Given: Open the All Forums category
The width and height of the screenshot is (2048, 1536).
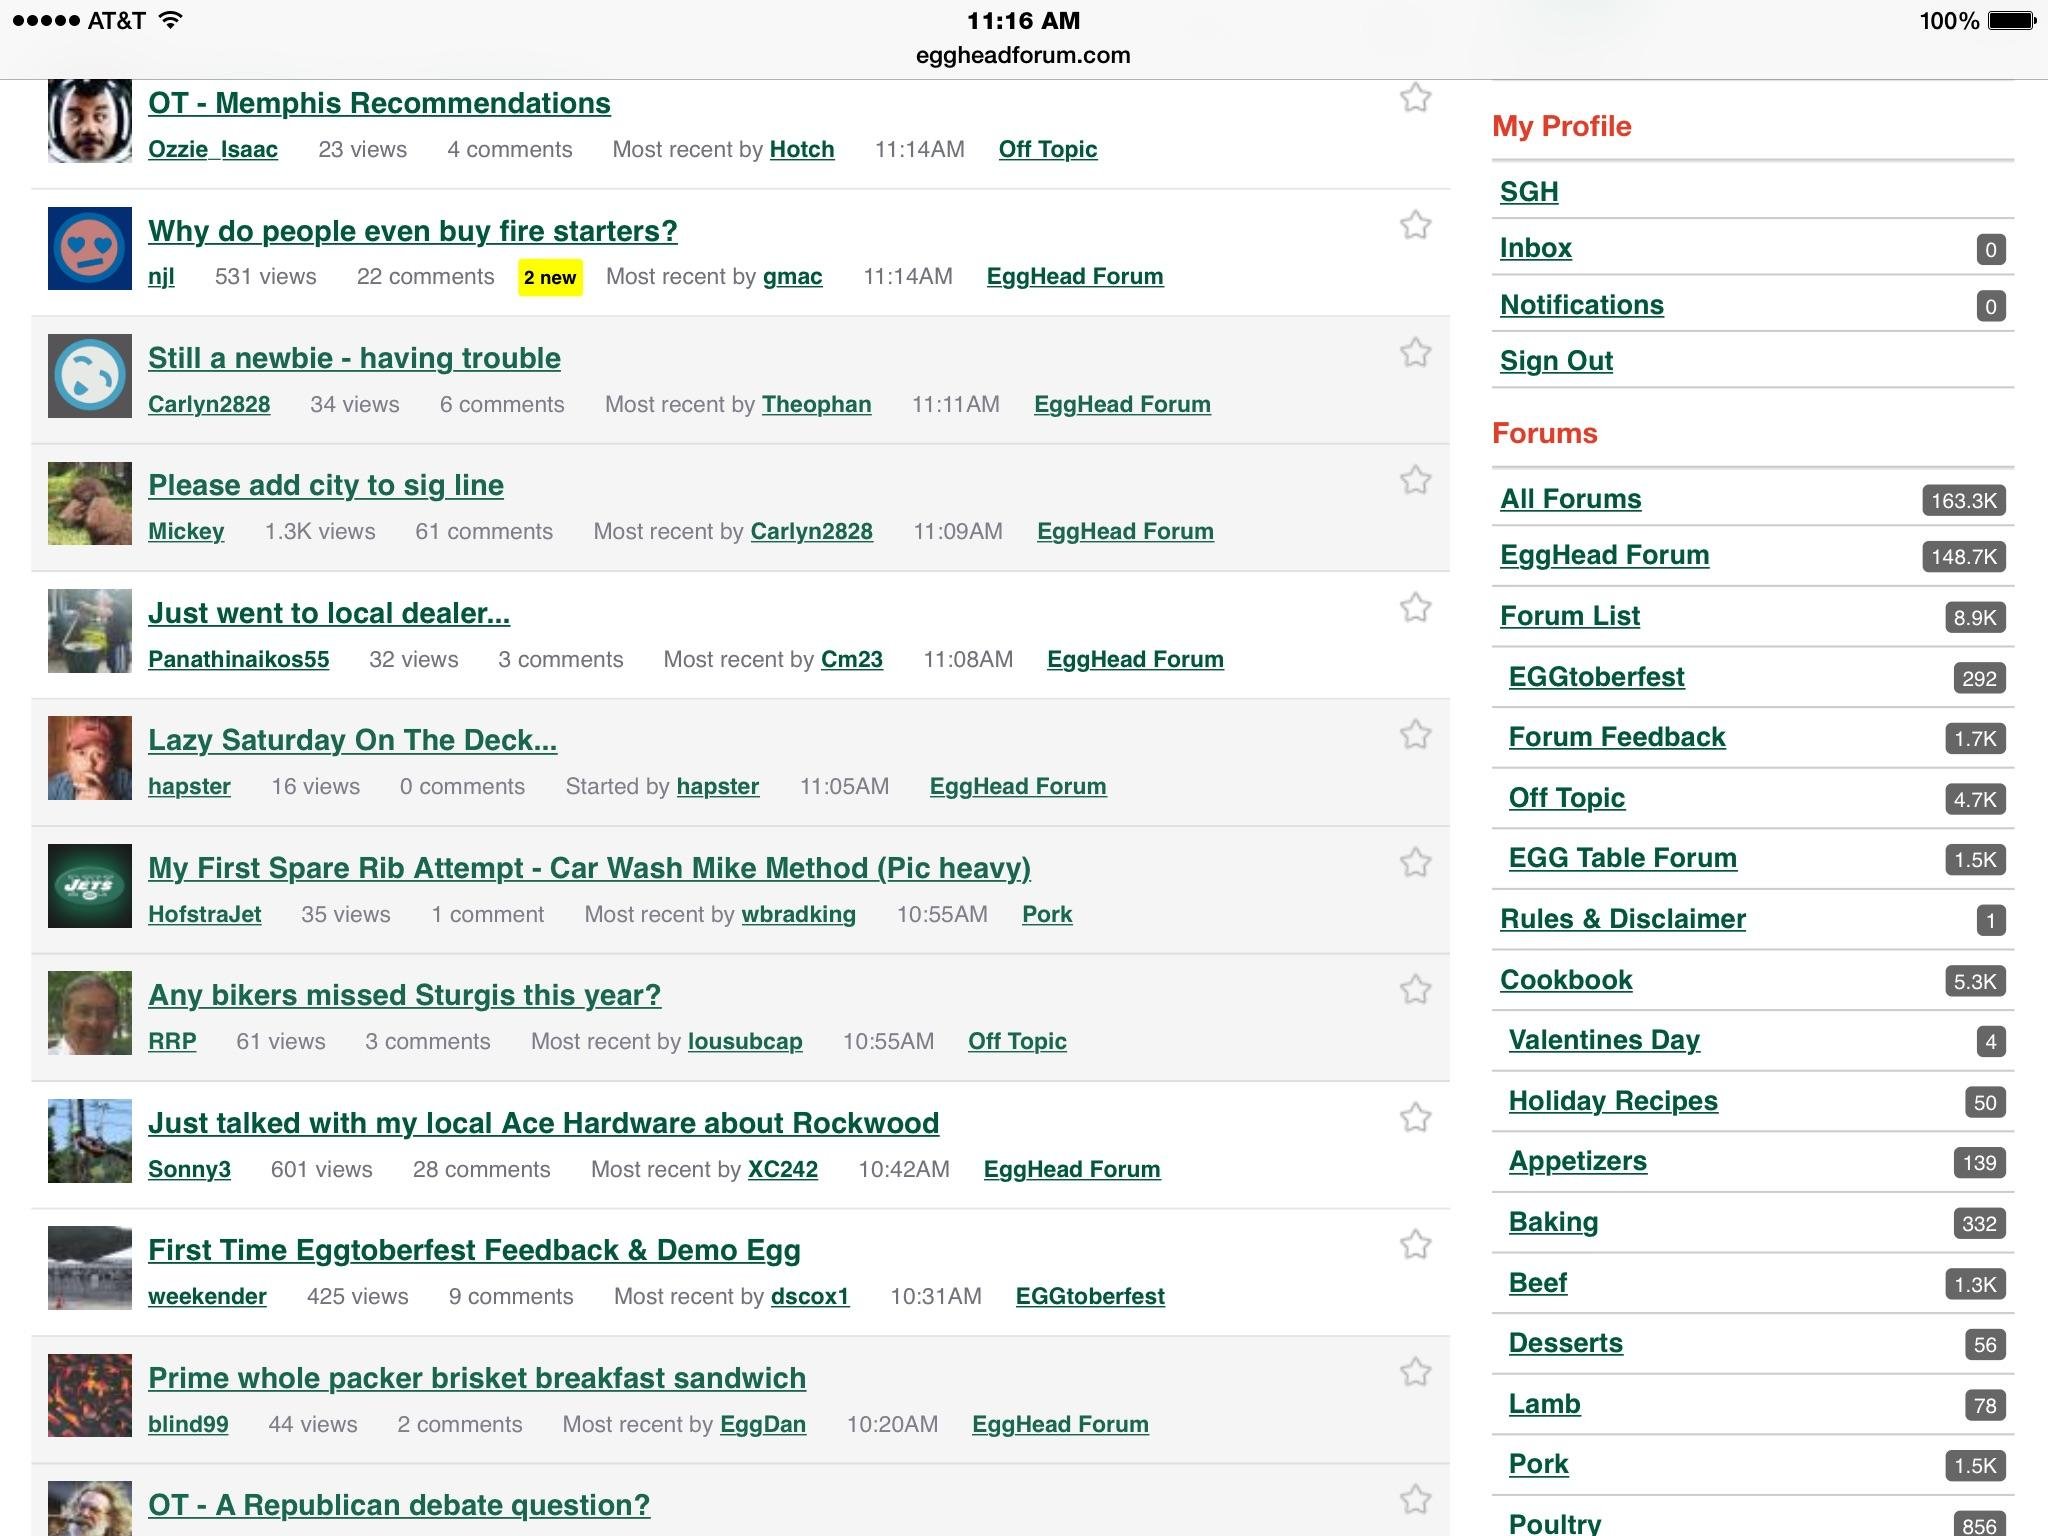Looking at the screenshot, I should pos(1570,499).
